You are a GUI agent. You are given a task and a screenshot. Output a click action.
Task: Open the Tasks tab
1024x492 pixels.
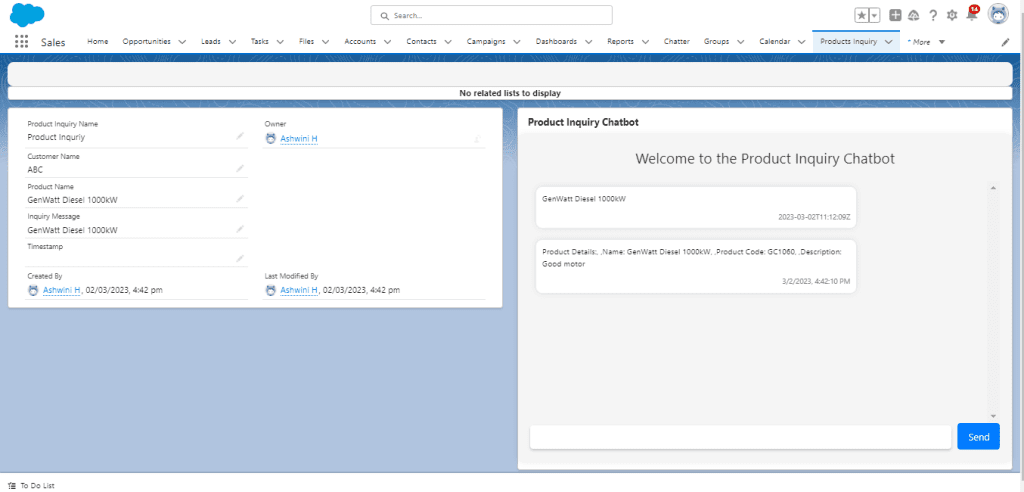[x=260, y=41]
